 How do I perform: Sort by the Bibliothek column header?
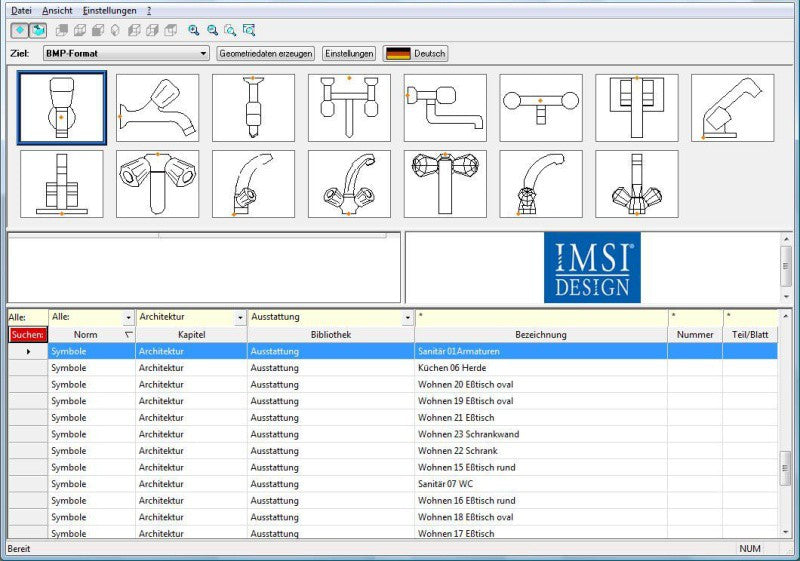pos(331,335)
